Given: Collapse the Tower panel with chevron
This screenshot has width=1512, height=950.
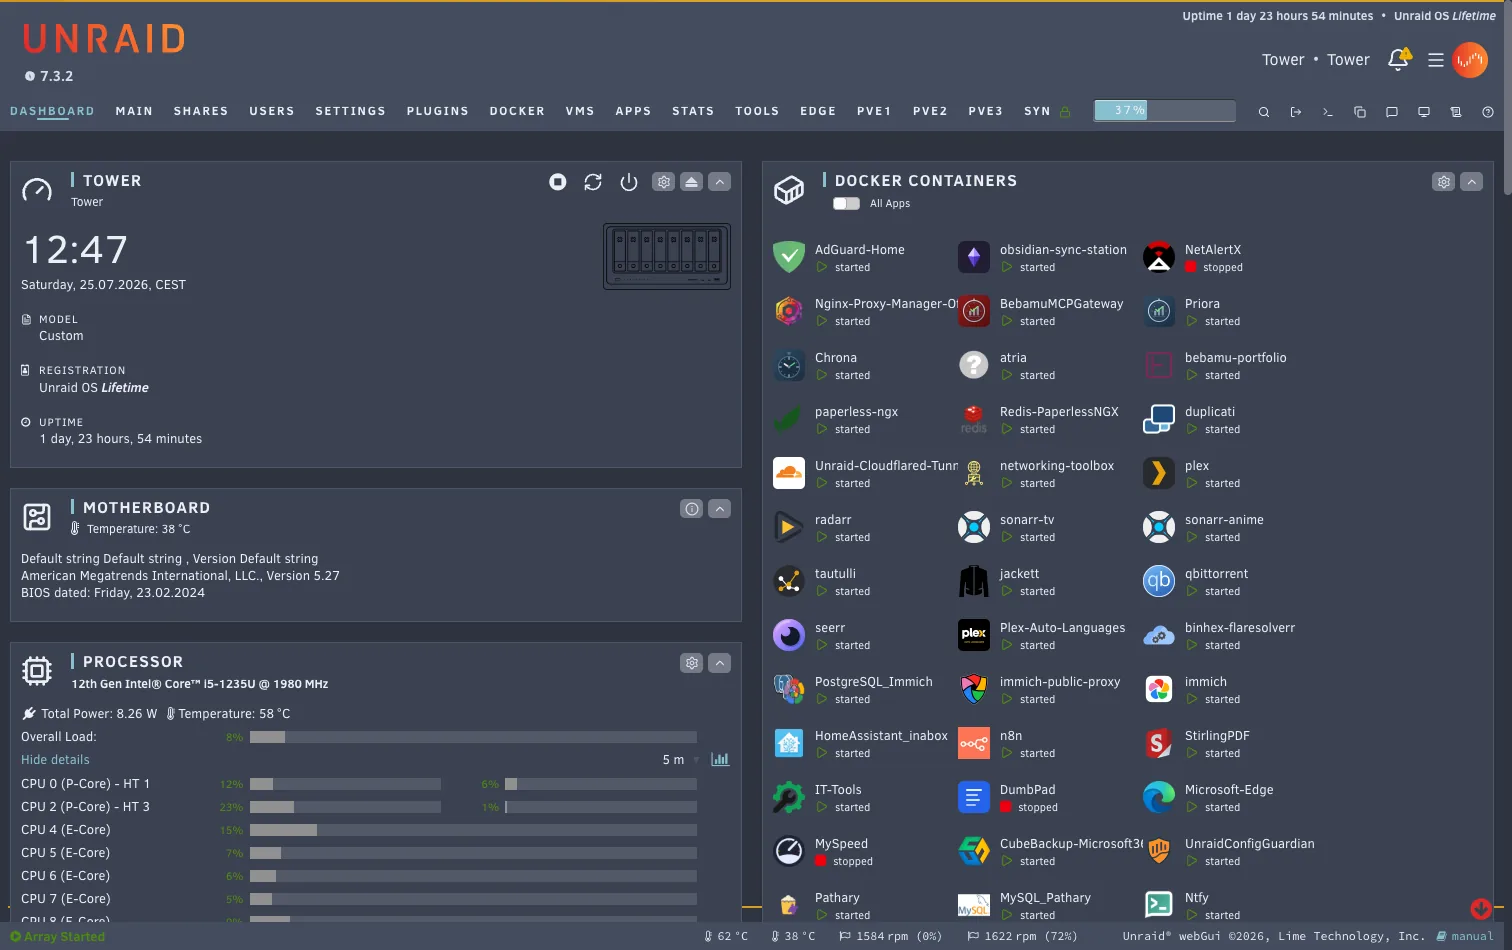Looking at the screenshot, I should pyautogui.click(x=720, y=182).
